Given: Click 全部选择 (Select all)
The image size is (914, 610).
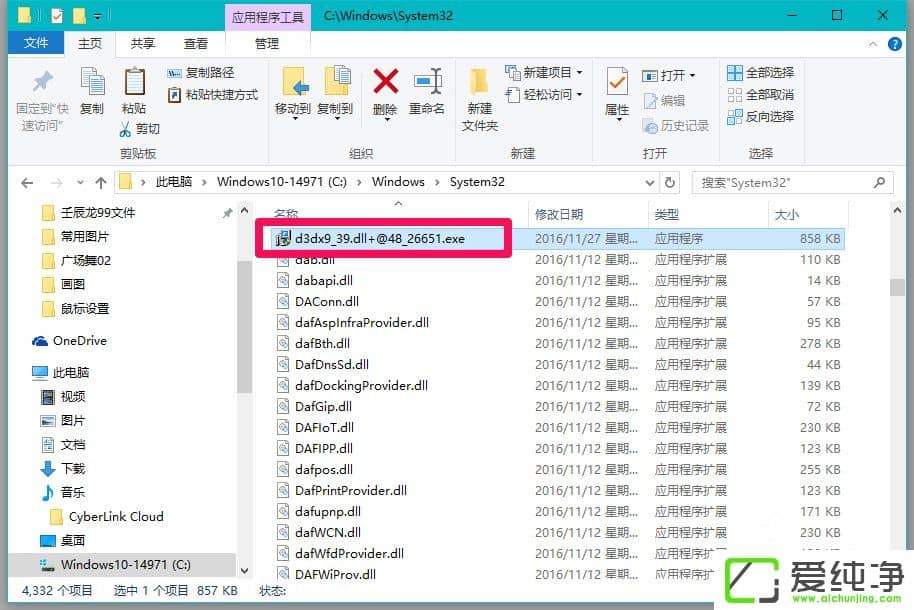Looking at the screenshot, I should pyautogui.click(x=761, y=73).
